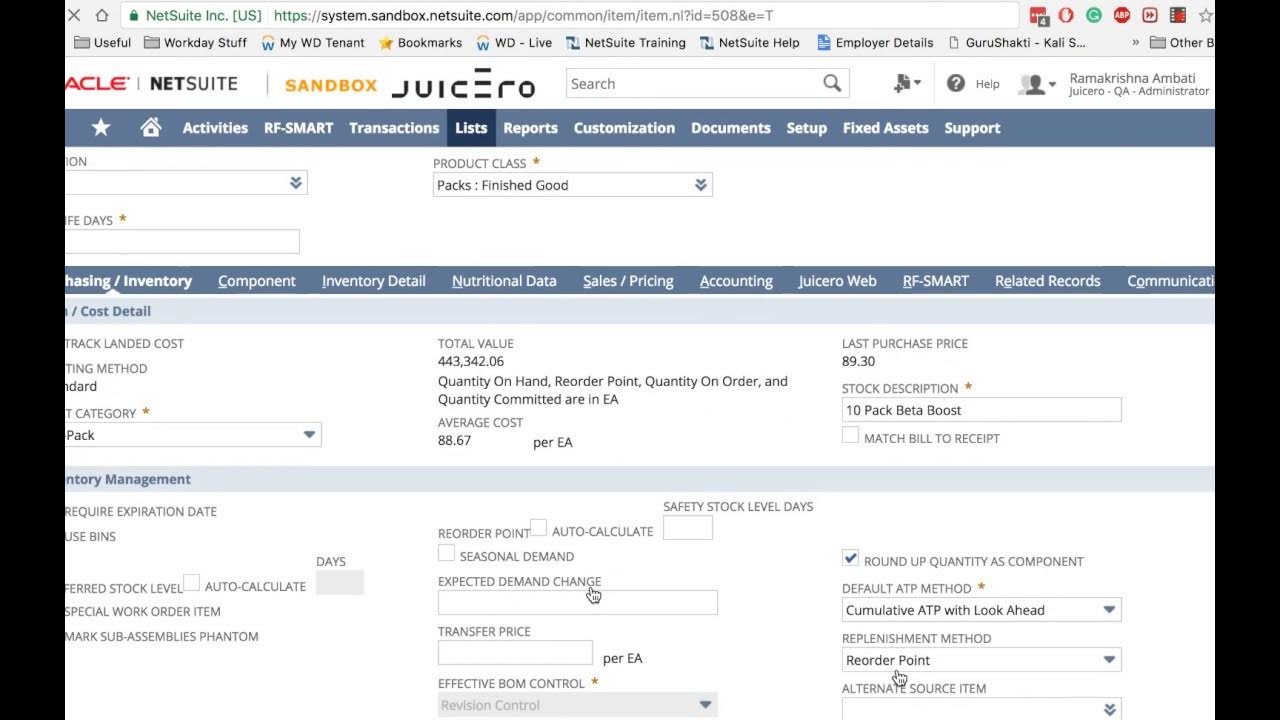Click the LastPass extension icon with badge 4
This screenshot has height=720, width=1280.
pyautogui.click(x=1039, y=16)
